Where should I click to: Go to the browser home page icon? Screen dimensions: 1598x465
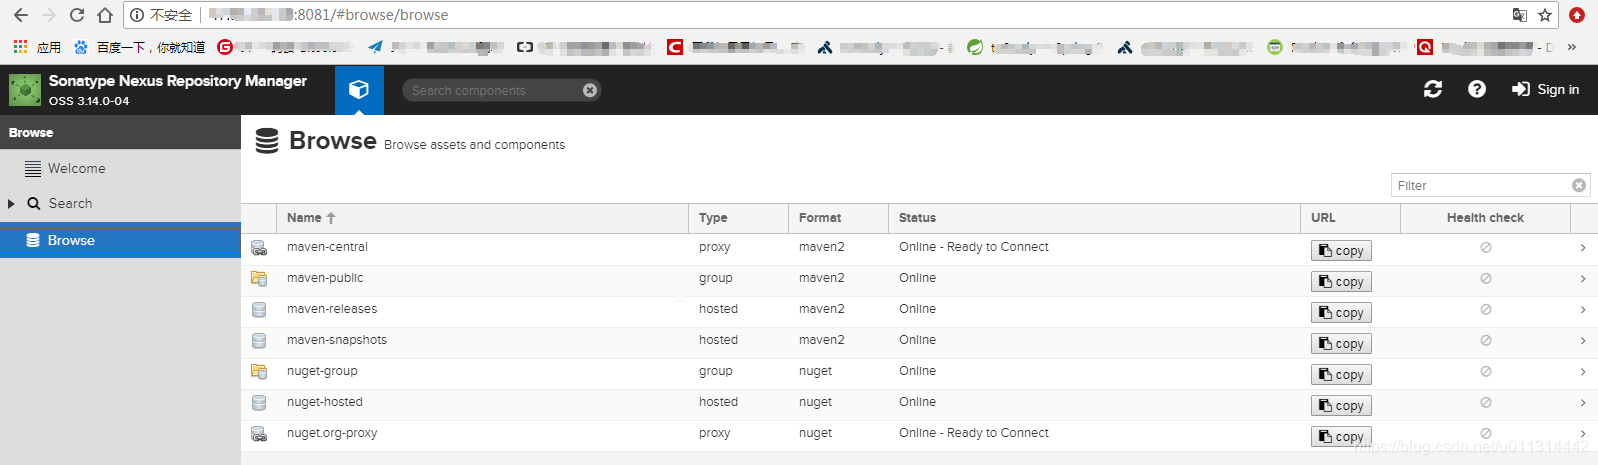click(x=105, y=15)
